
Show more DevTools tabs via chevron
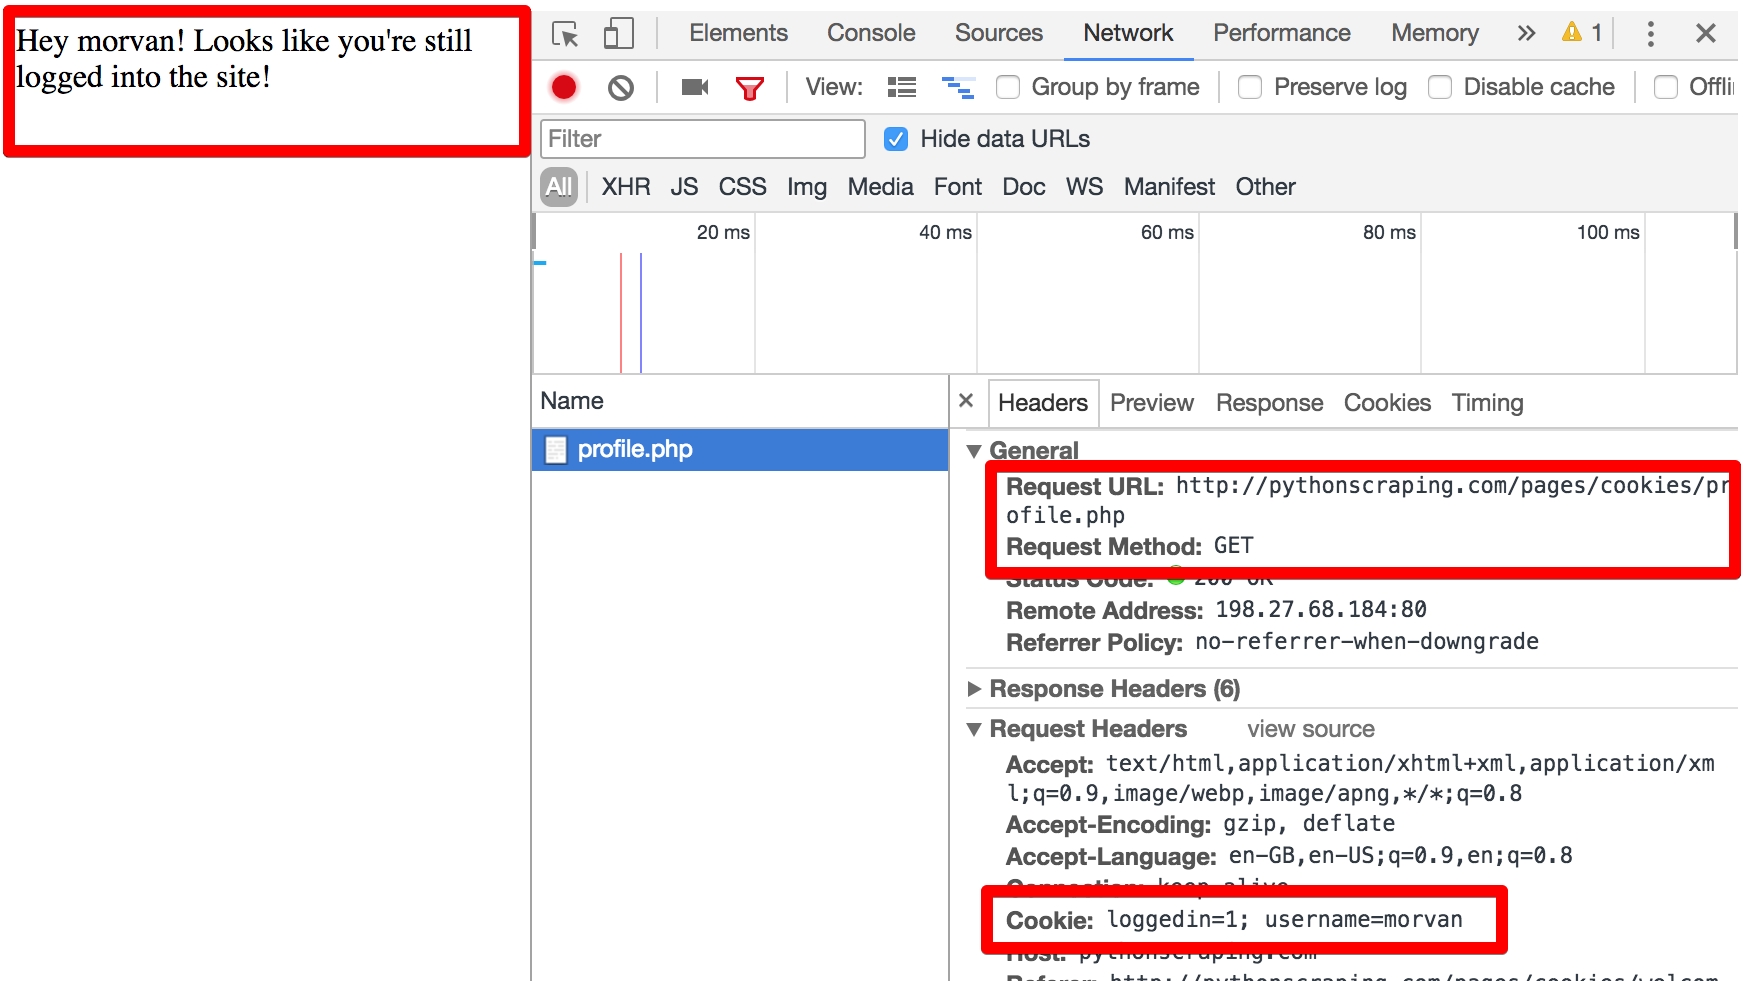(x=1526, y=34)
